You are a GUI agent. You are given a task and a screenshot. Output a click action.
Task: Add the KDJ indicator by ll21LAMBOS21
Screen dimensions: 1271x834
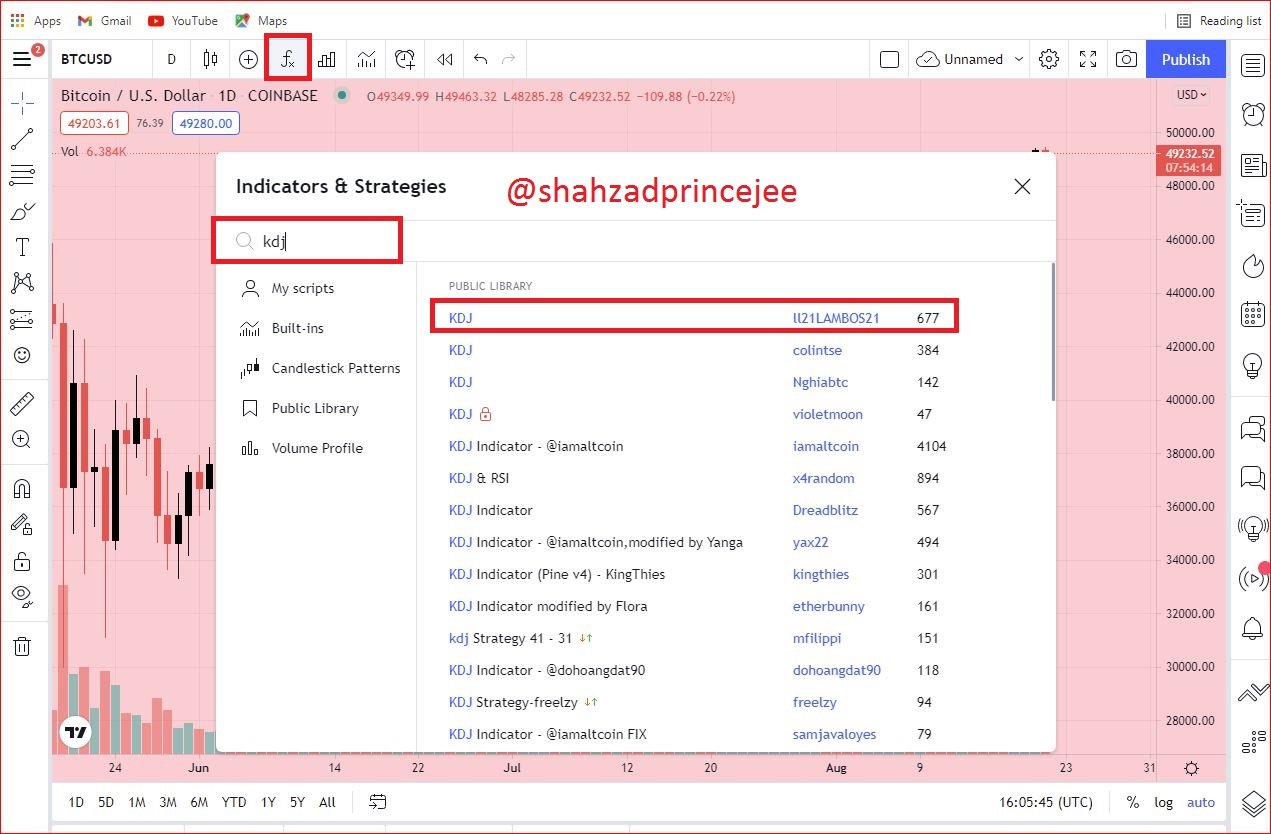(695, 318)
